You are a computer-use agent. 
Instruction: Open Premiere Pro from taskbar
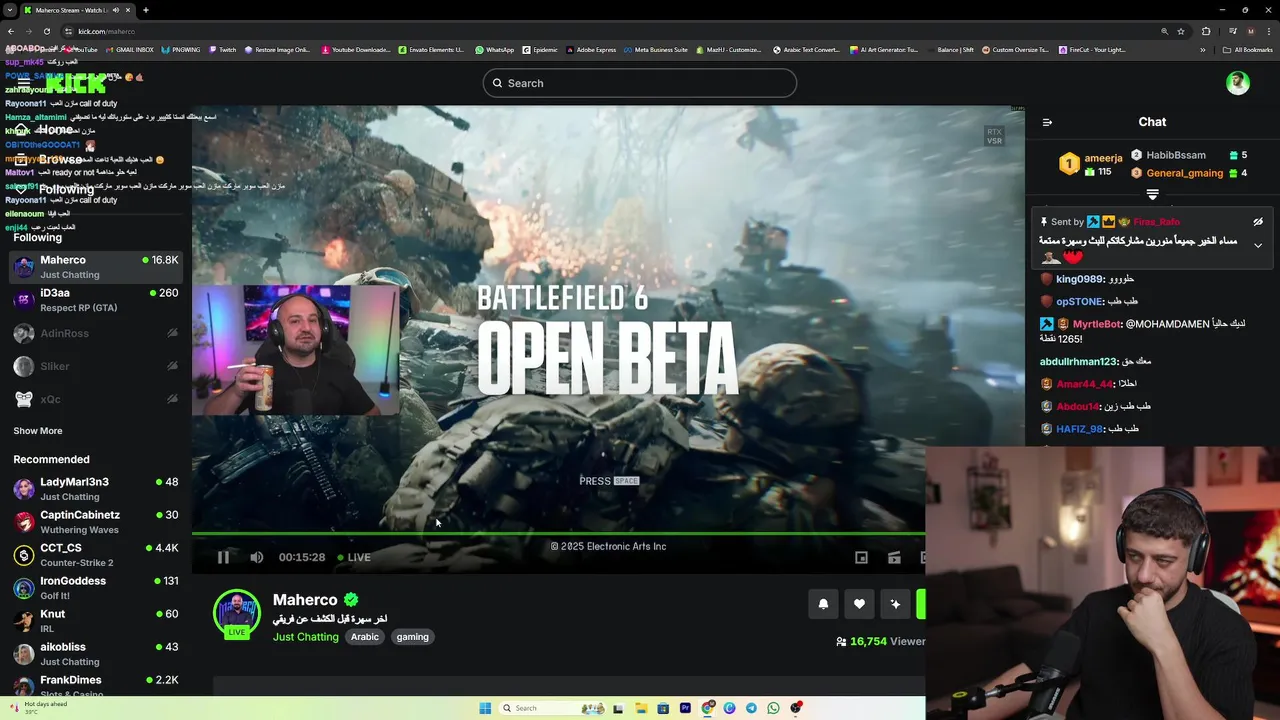685,708
